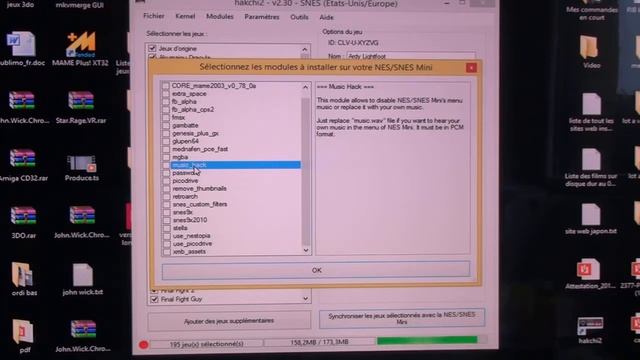Click the 195 jeu(x) sélectionné(s) status
The image size is (640, 360).
coord(206,344)
